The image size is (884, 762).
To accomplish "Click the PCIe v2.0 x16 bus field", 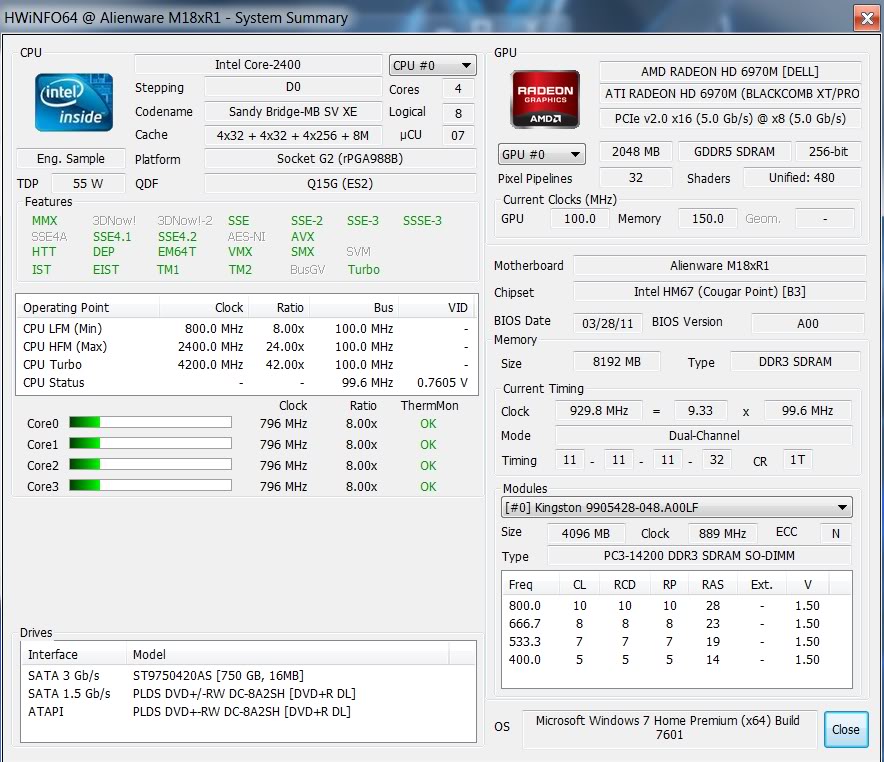I will [730, 118].
